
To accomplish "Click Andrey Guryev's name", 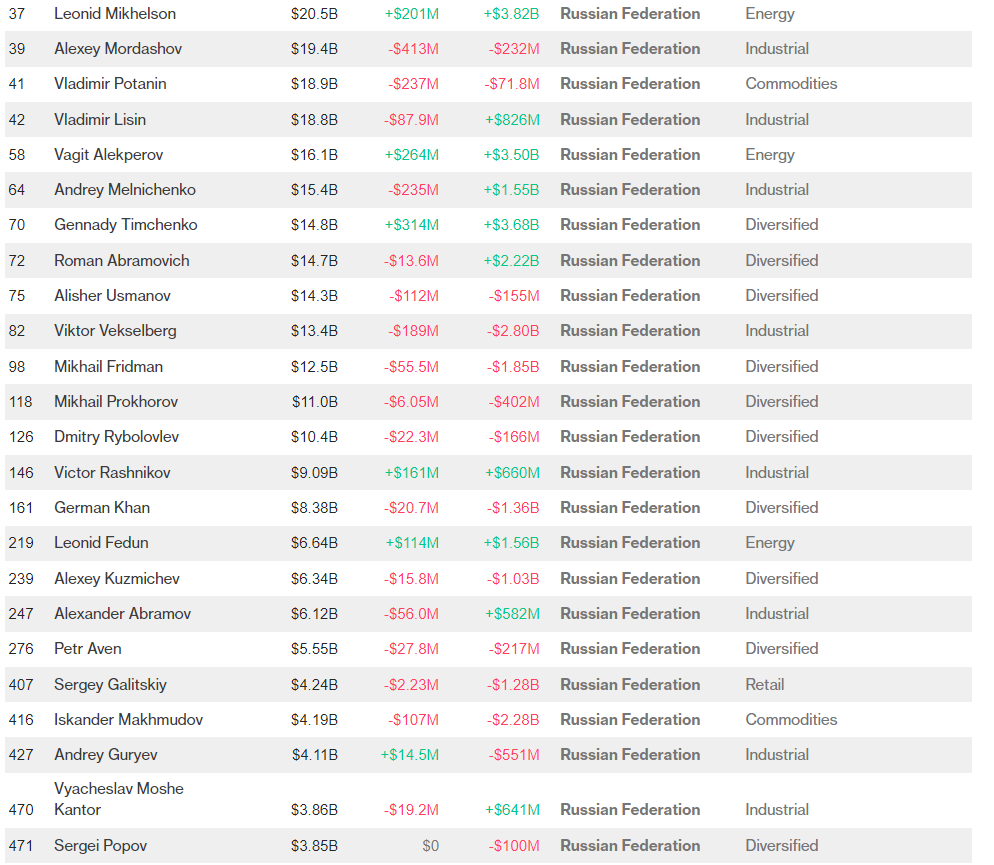I will (105, 755).
